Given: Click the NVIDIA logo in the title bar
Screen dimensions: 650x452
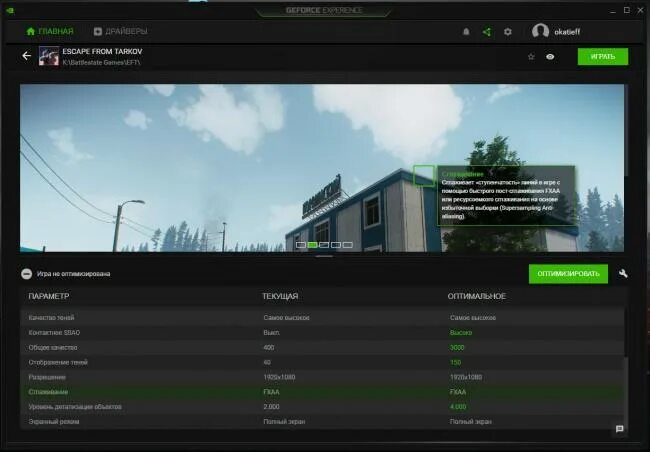Looking at the screenshot, I should 10,10.
